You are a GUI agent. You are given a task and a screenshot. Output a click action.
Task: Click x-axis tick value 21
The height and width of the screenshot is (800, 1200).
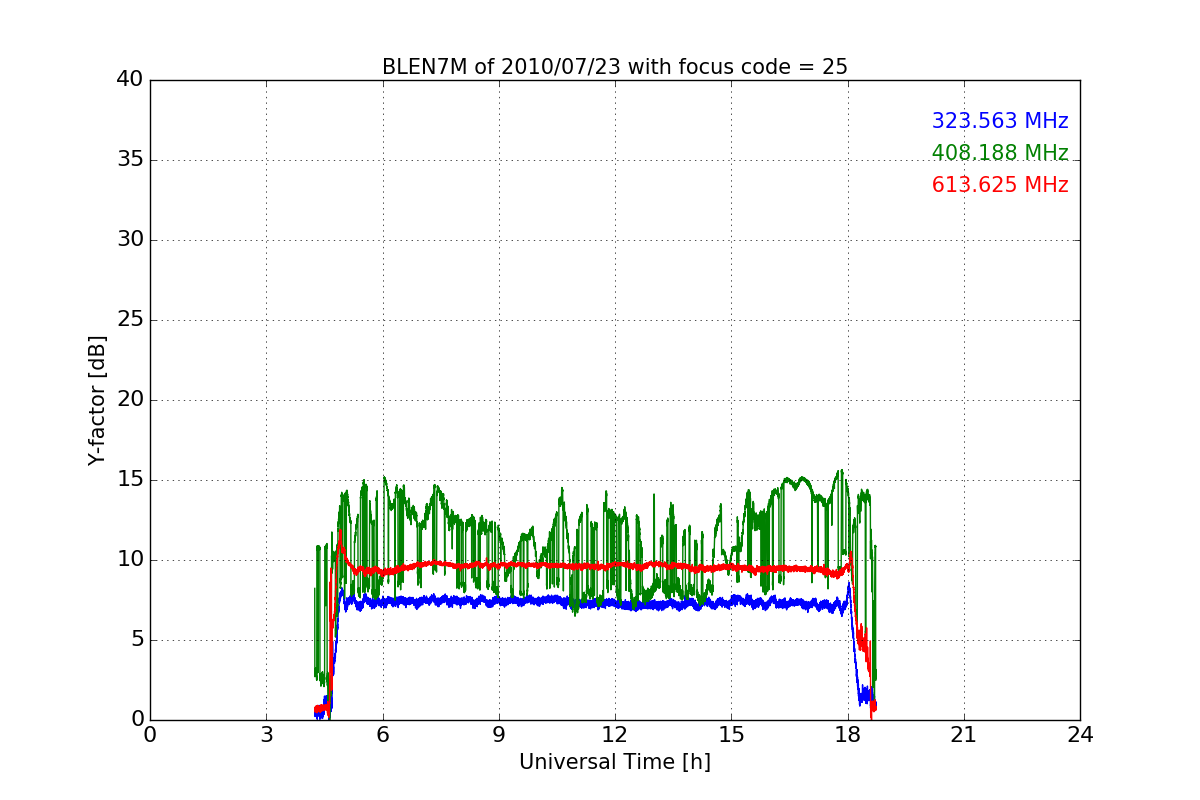click(x=964, y=735)
